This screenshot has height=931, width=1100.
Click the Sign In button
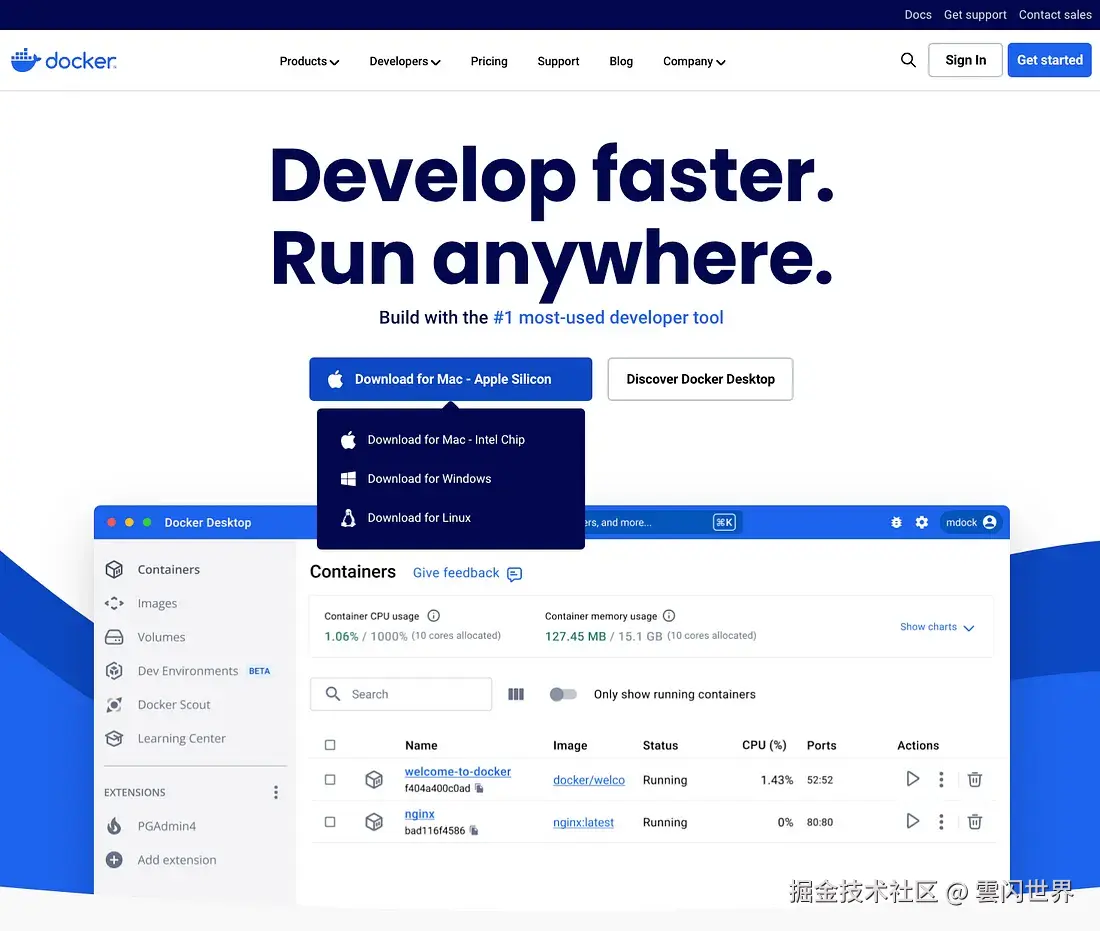[965, 60]
